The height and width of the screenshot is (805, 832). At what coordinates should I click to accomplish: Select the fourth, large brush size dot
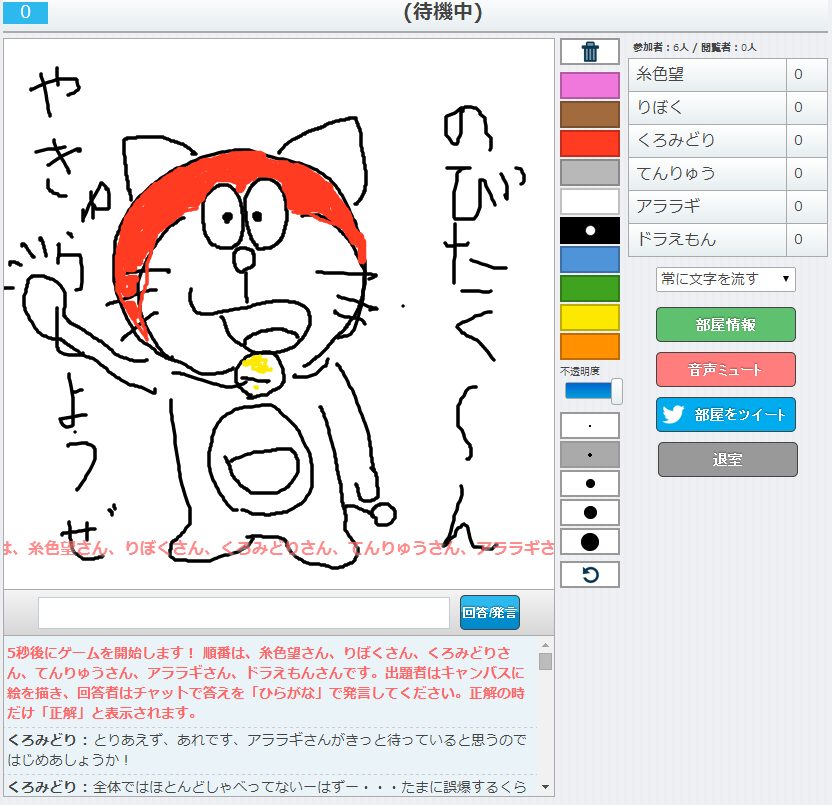(x=590, y=513)
